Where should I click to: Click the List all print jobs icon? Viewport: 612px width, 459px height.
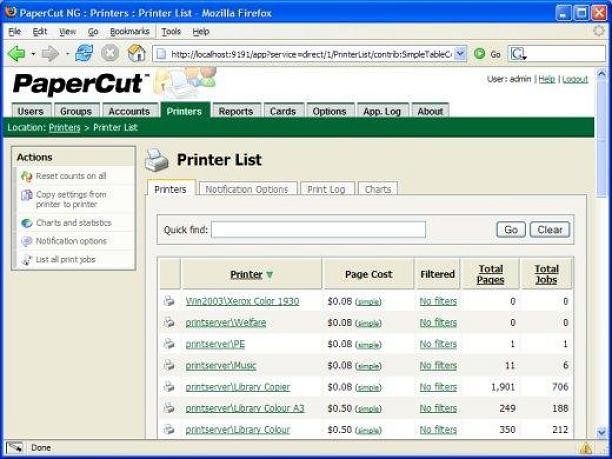point(27,260)
